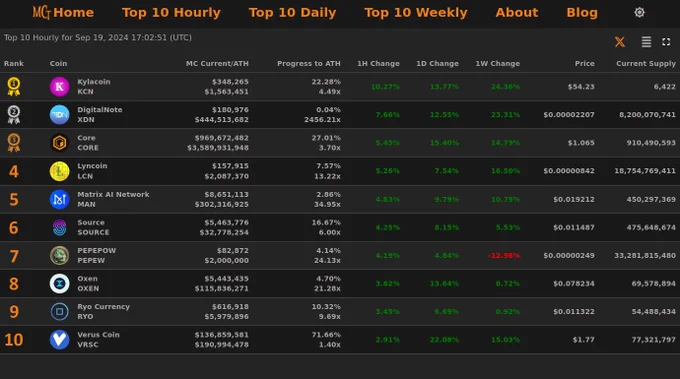Image resolution: width=680 pixels, height=379 pixels.
Task: Click the rank number 7
Action: pos(14,256)
